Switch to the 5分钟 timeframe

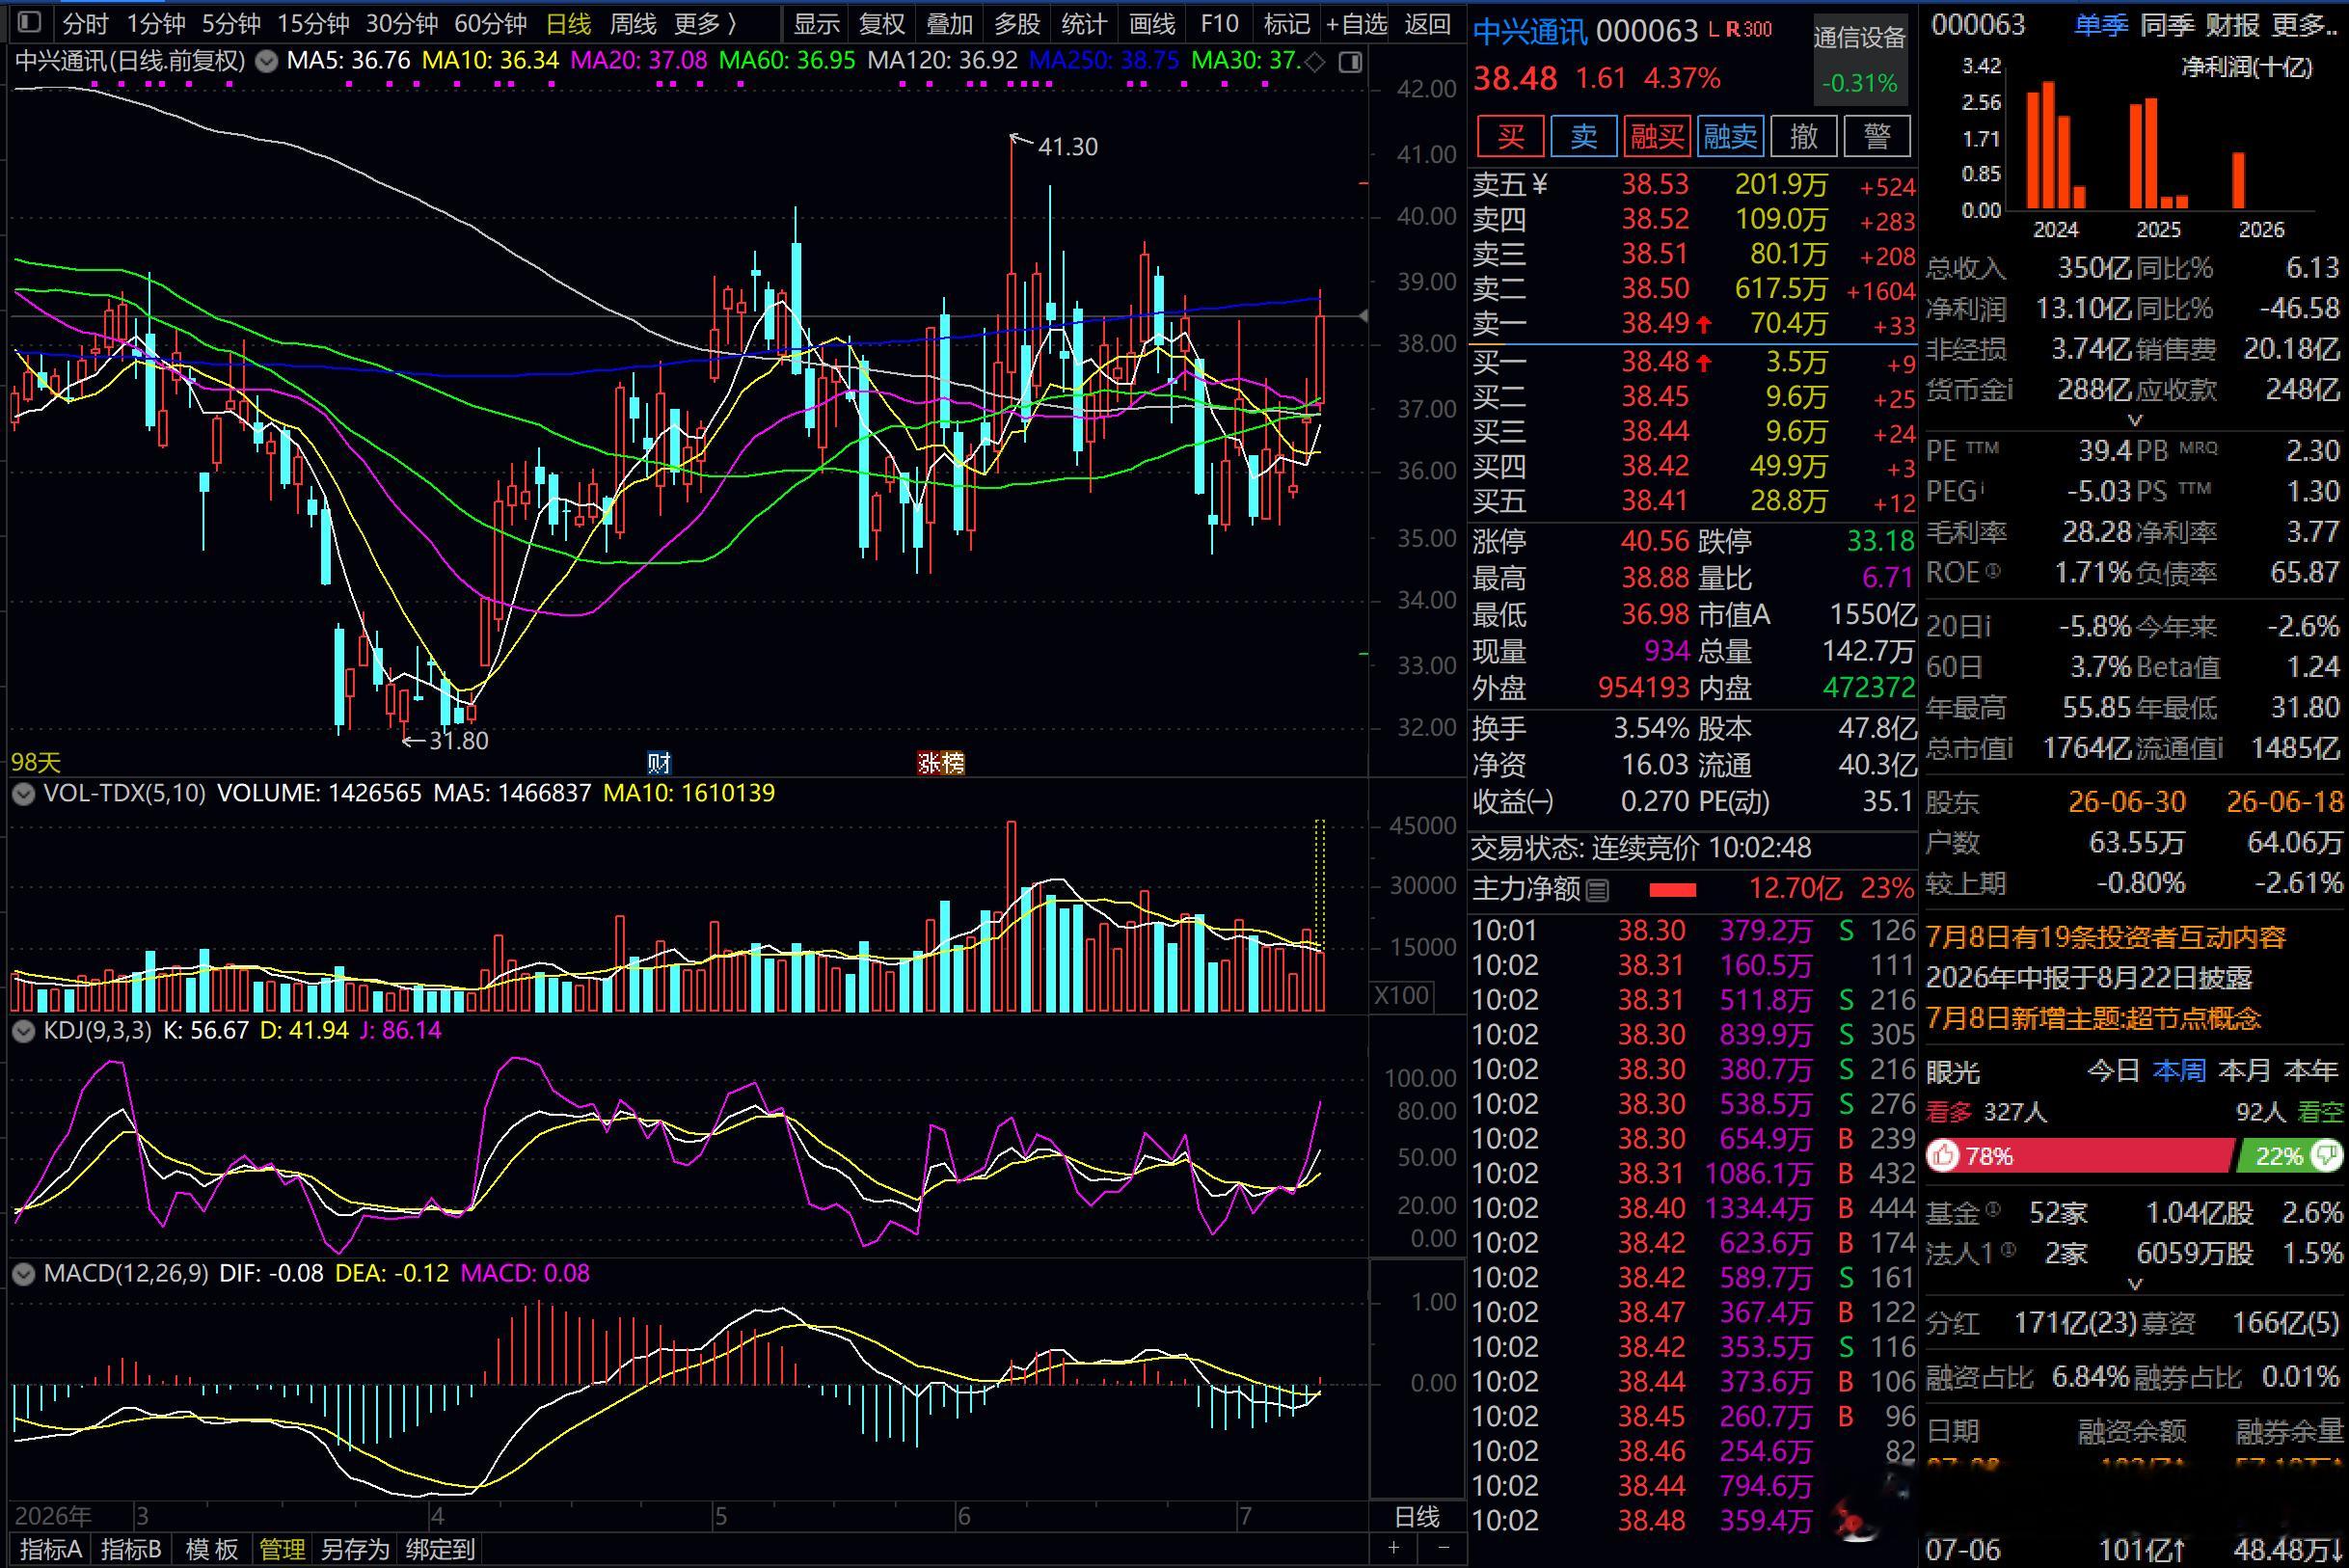point(231,23)
